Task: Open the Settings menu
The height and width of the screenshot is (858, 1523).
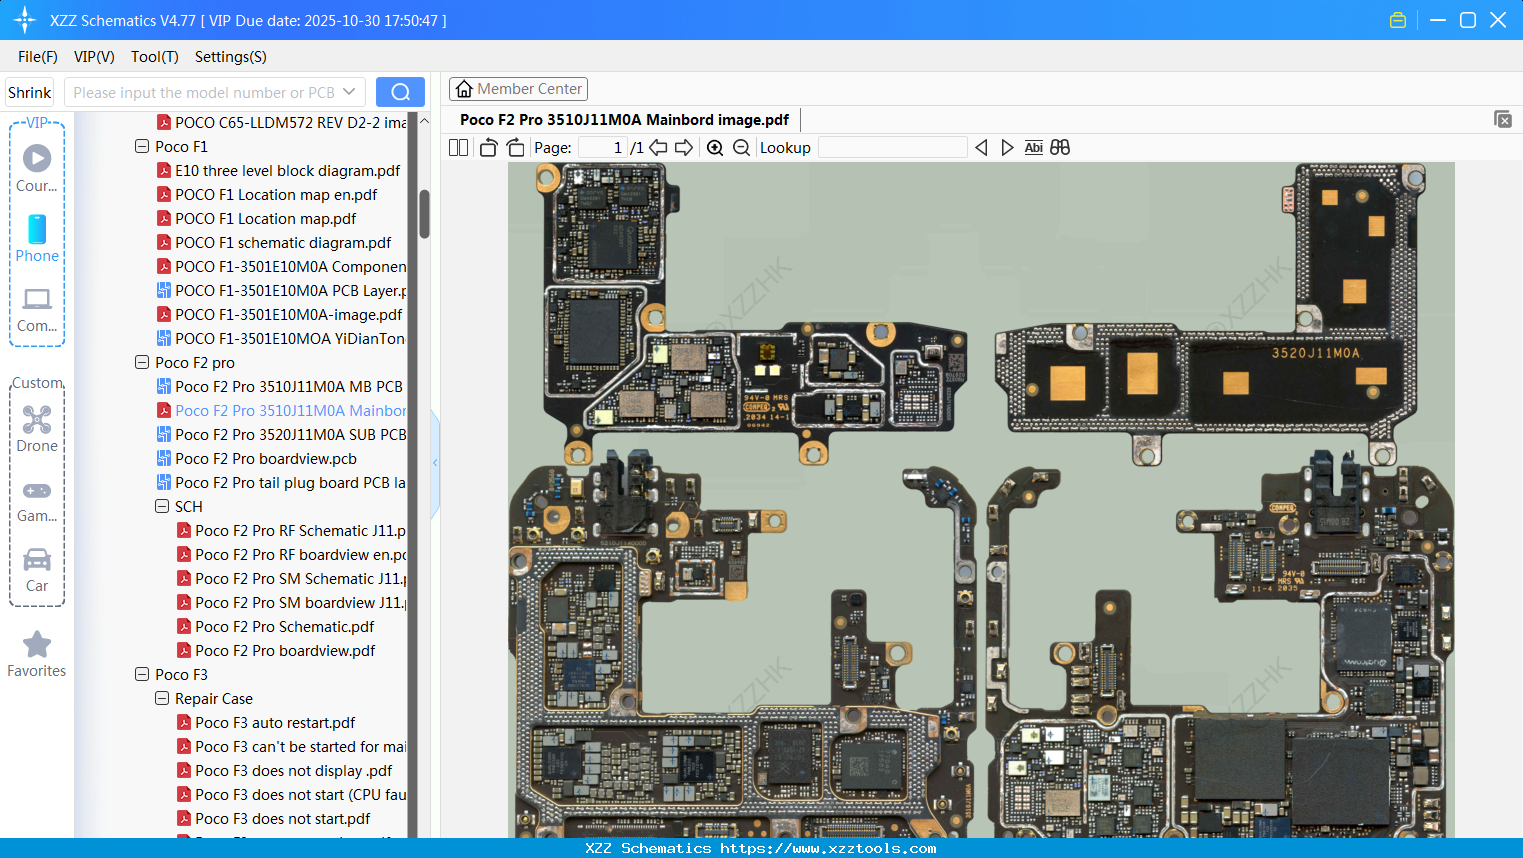Action: pyautogui.click(x=230, y=57)
